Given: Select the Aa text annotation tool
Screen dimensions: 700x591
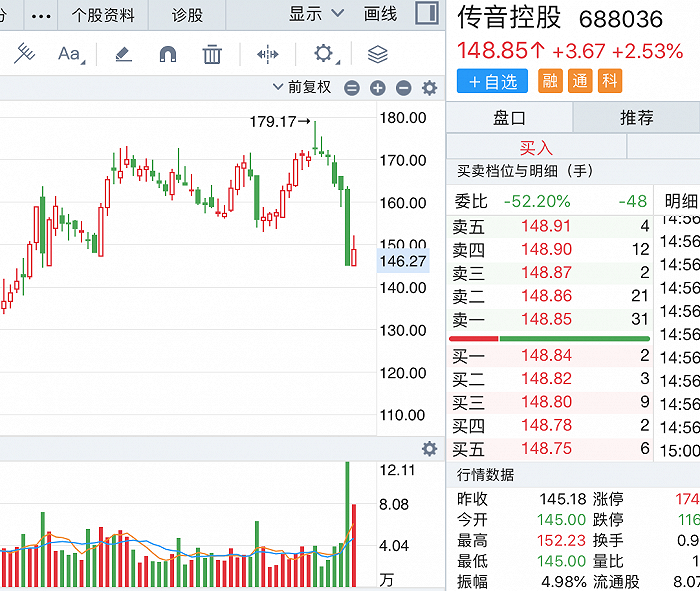Looking at the screenshot, I should point(71,54).
